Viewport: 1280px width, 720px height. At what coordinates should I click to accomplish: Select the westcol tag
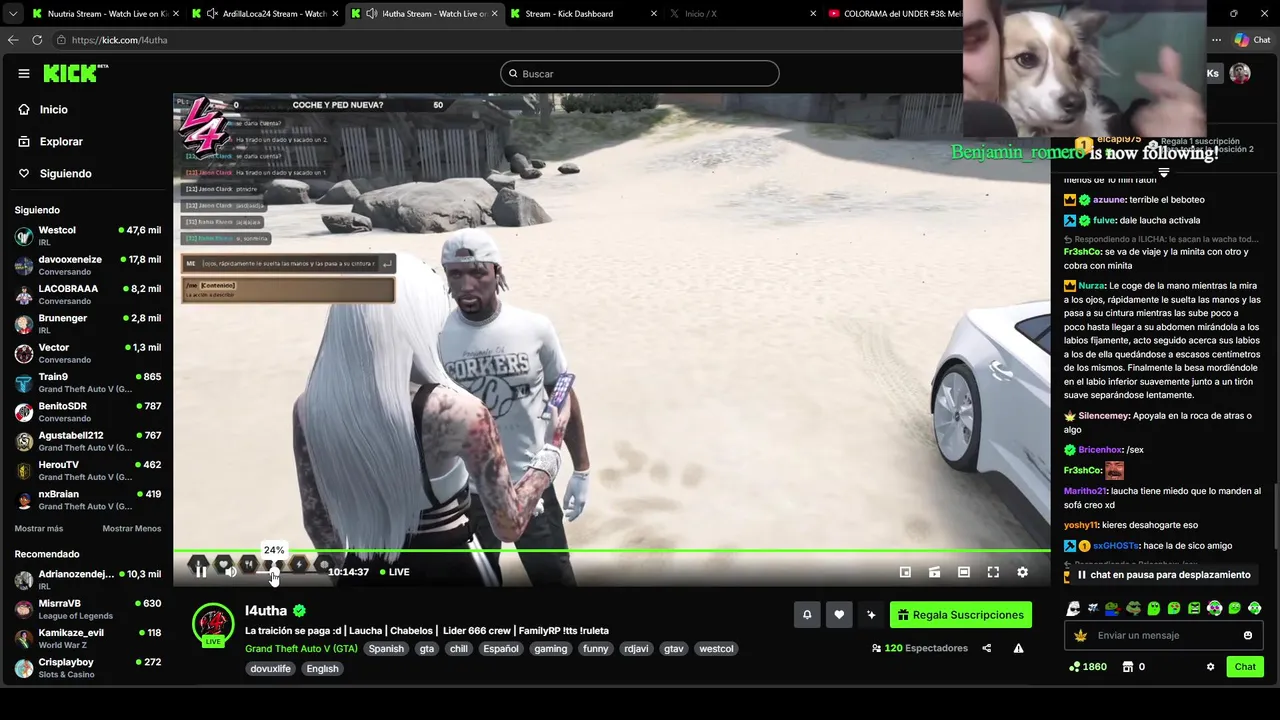pyautogui.click(x=716, y=648)
